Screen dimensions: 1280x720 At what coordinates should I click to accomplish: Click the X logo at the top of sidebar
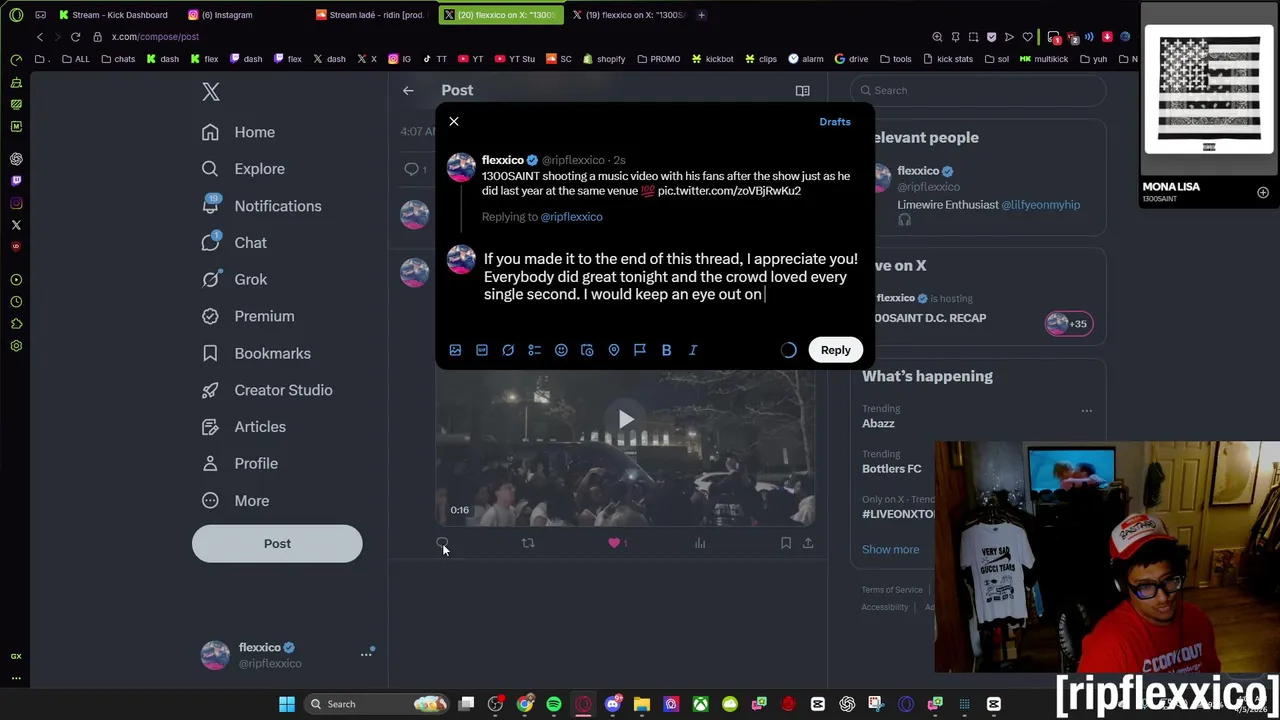click(x=211, y=92)
